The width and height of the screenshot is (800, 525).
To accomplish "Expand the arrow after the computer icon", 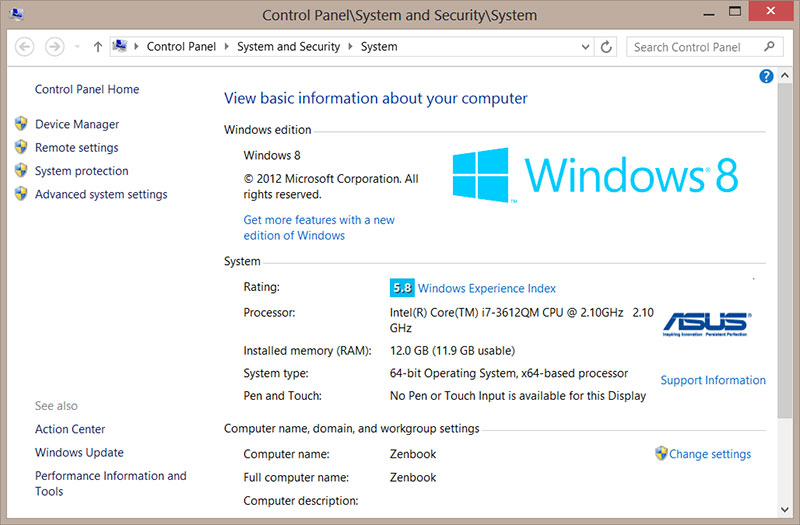I will tap(136, 46).
